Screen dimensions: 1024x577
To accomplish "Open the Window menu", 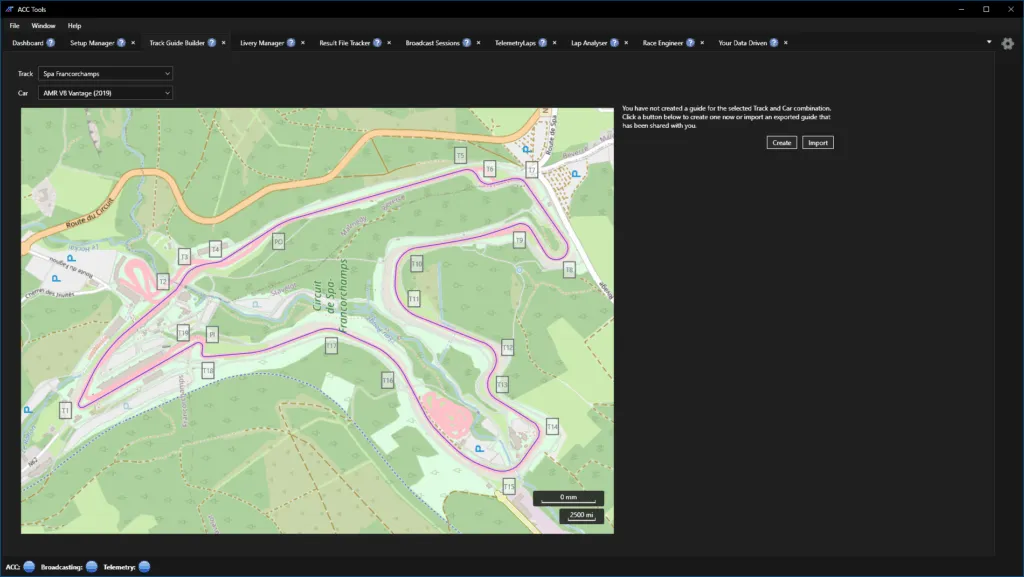I will [x=43, y=26].
